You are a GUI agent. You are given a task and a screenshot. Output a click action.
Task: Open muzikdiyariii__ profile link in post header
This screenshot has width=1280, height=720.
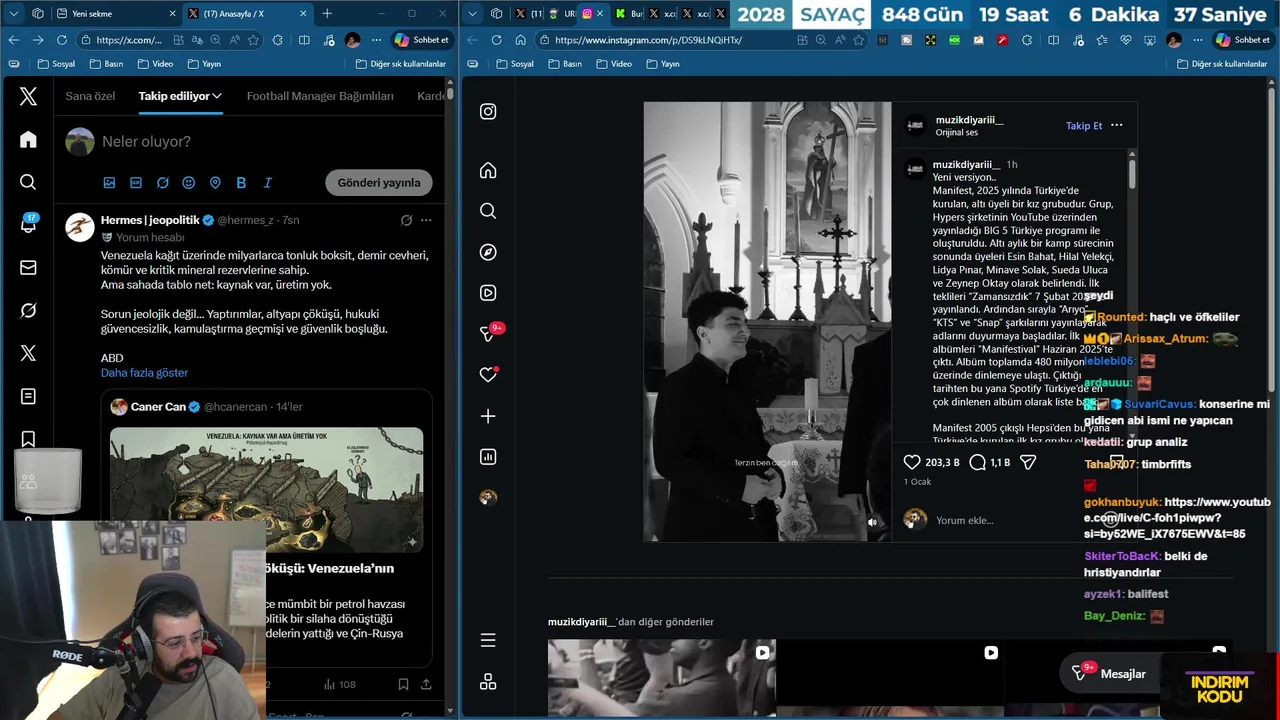pyautogui.click(x=969, y=120)
